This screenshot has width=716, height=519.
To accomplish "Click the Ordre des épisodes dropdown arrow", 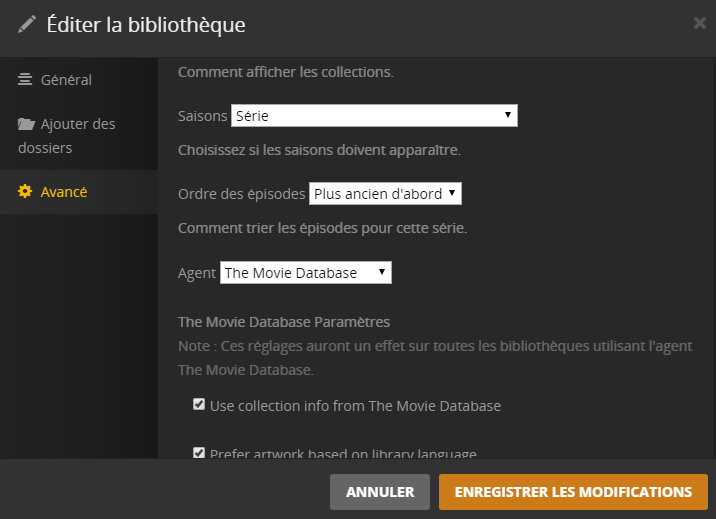I will pyautogui.click(x=452, y=193).
